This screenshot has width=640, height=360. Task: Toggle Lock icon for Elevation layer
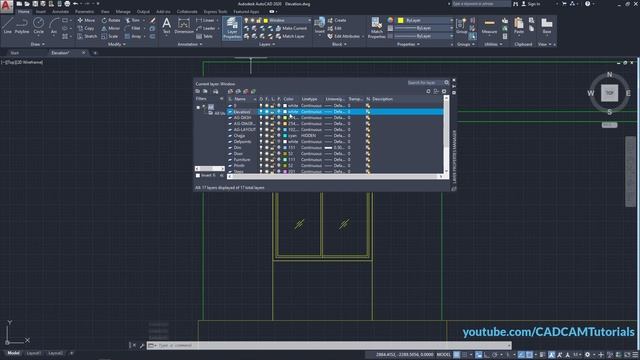273,112
